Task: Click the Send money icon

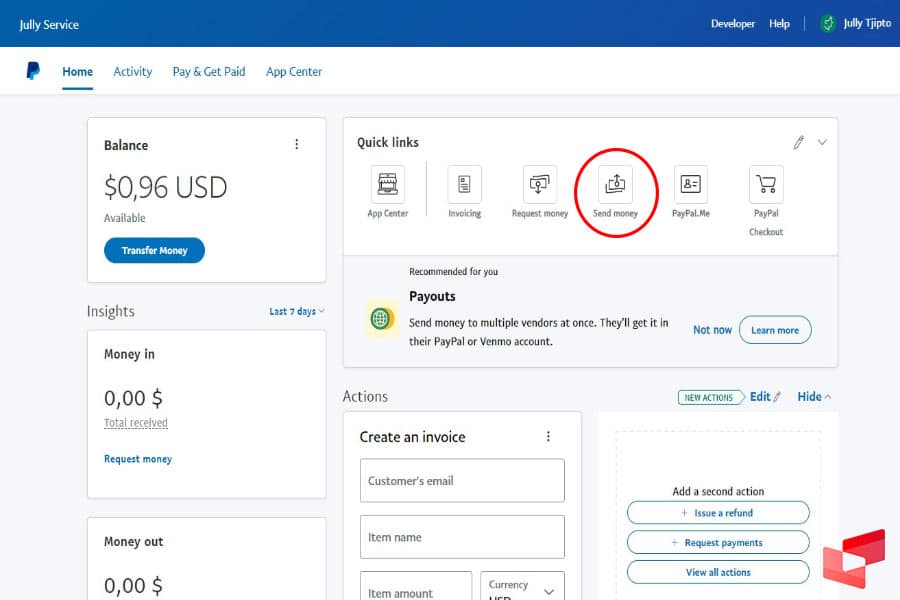Action: pyautogui.click(x=615, y=185)
